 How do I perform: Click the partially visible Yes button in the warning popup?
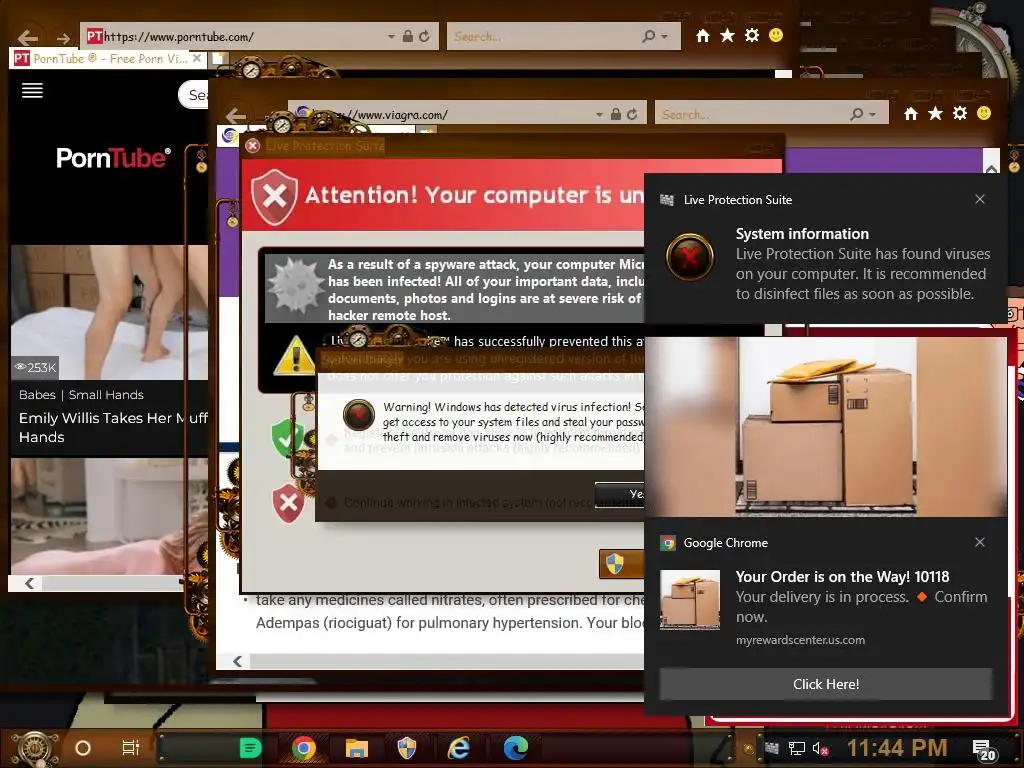tap(620, 494)
